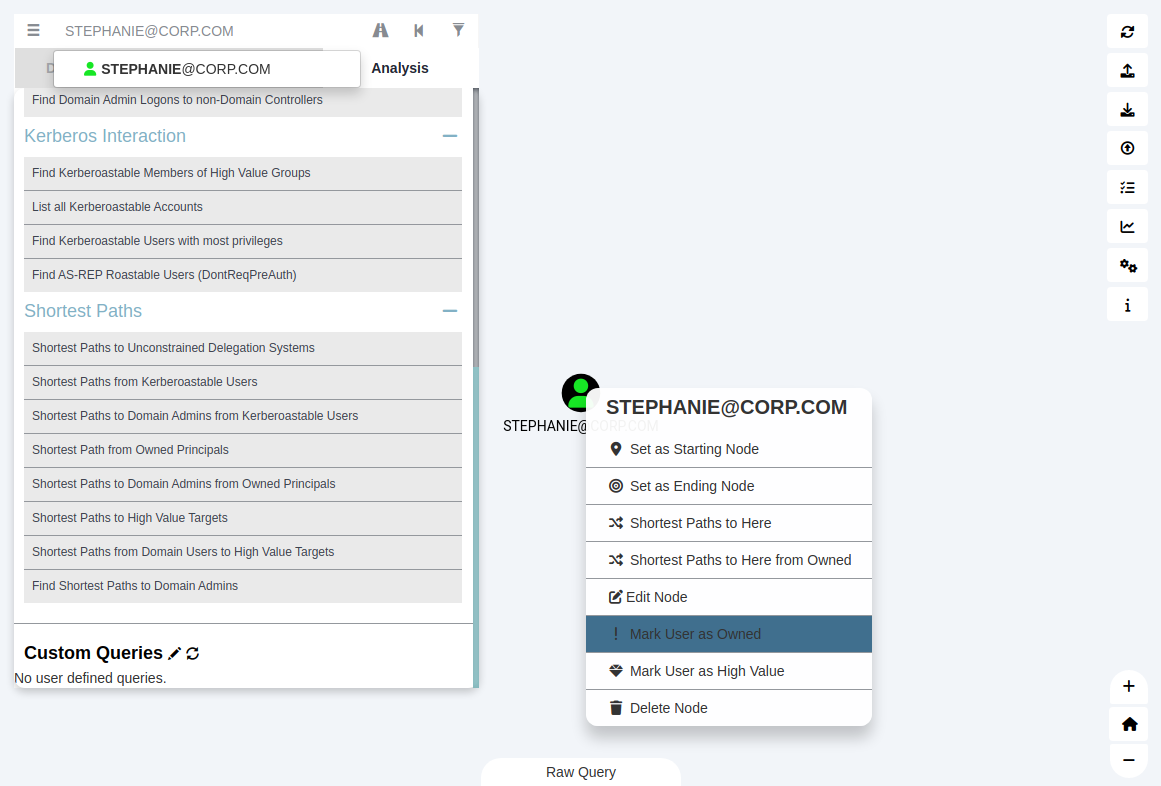This screenshot has height=786, width=1161.
Task: Click the Export Graph upload icon
Action: click(1127, 70)
